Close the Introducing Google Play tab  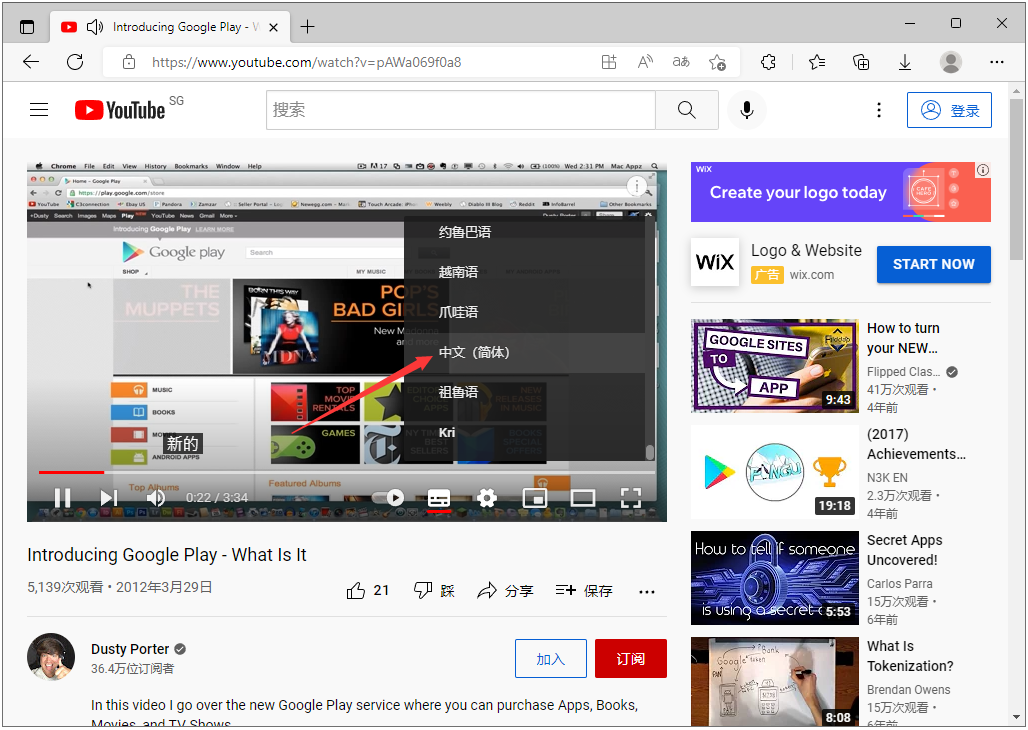(274, 28)
